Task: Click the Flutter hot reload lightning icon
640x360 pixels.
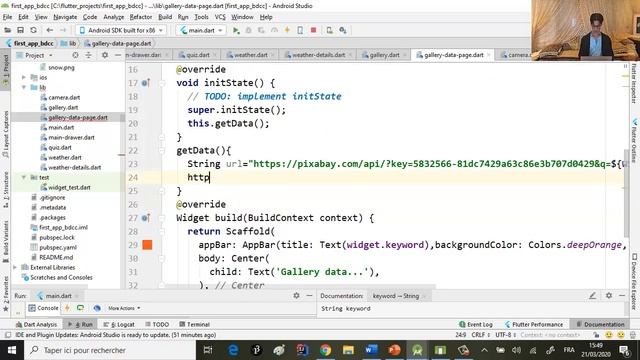Action: (x=287, y=30)
